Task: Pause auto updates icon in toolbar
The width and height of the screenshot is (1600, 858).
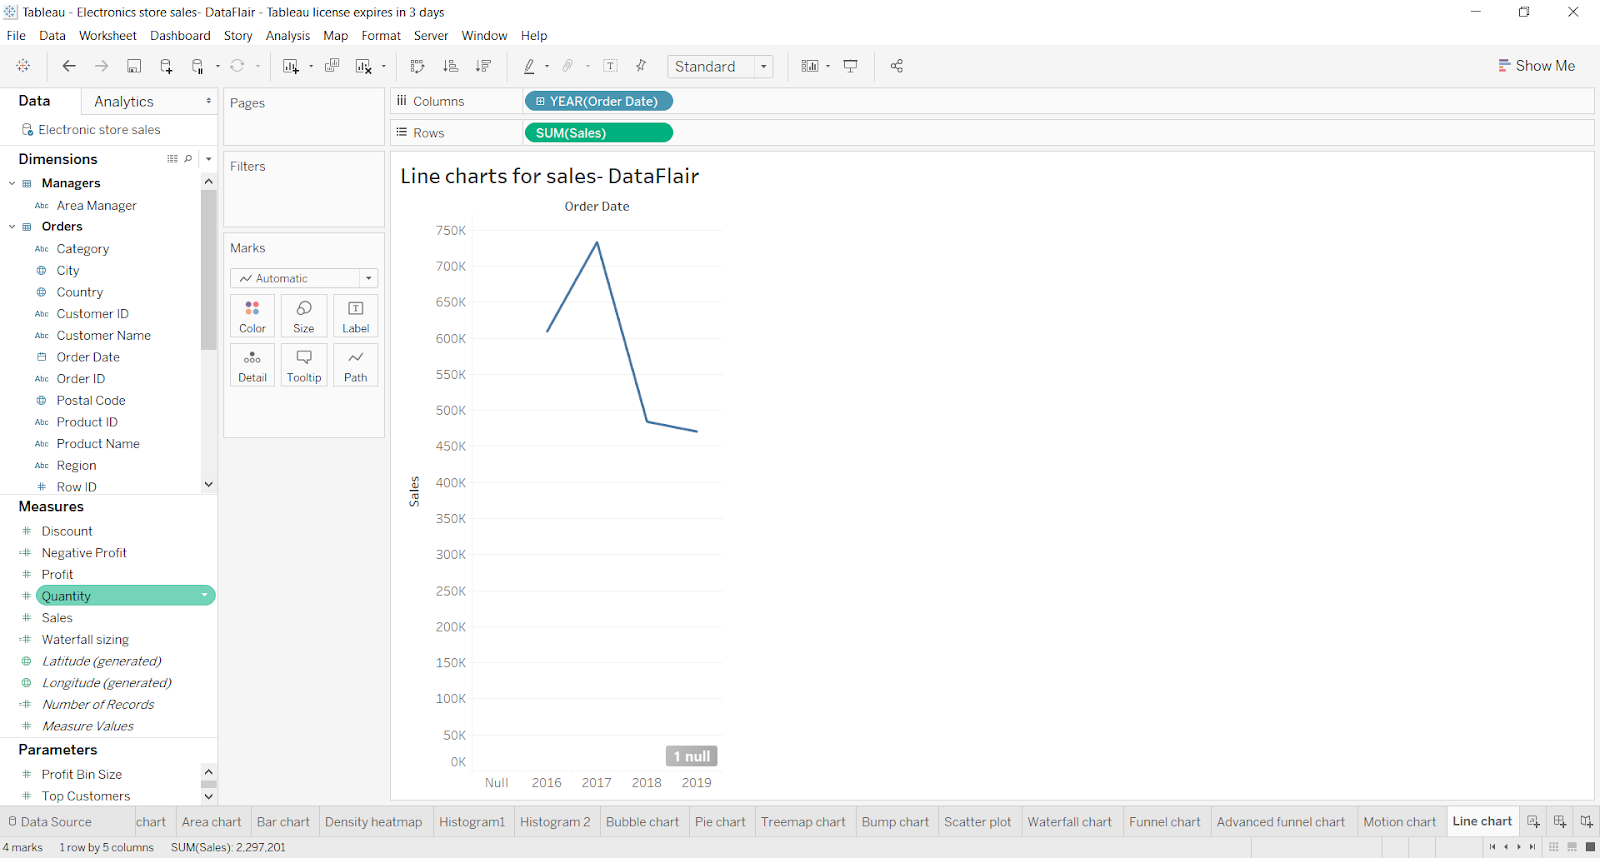Action: [x=198, y=66]
